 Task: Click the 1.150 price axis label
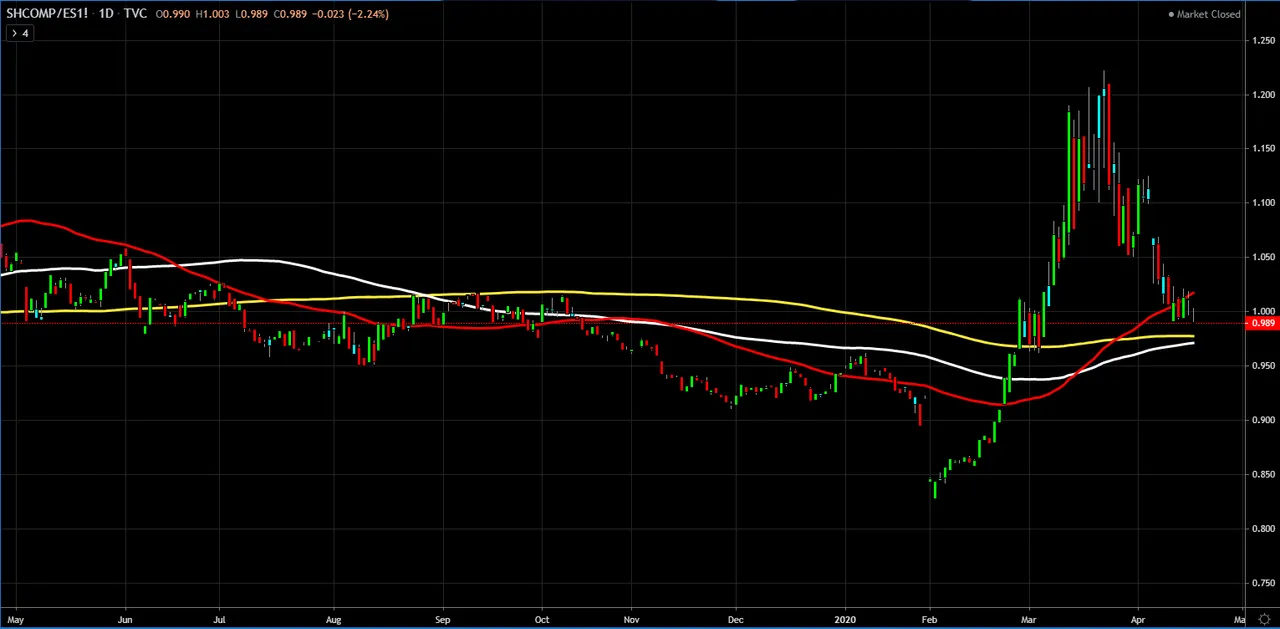click(1263, 148)
